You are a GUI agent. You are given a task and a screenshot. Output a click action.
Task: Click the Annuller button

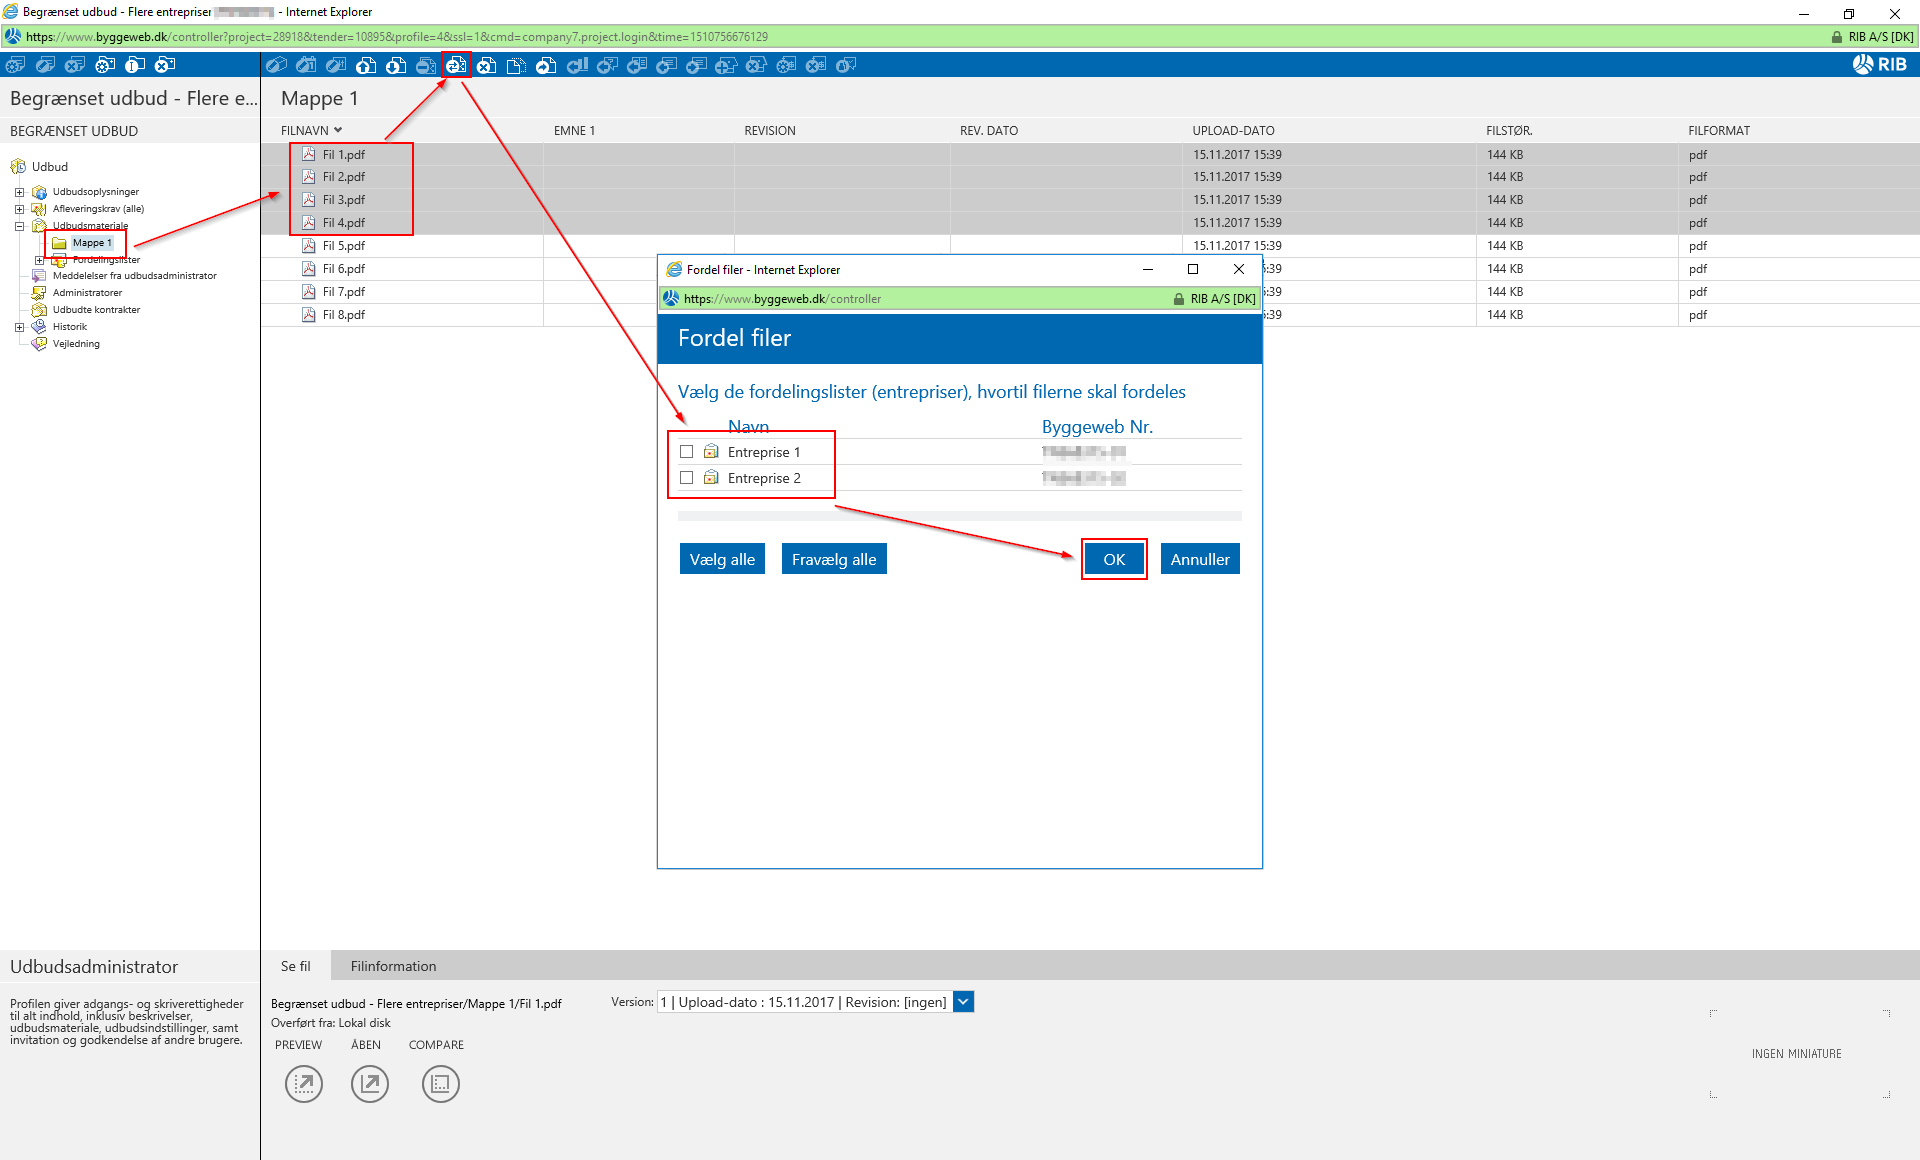pos(1199,559)
